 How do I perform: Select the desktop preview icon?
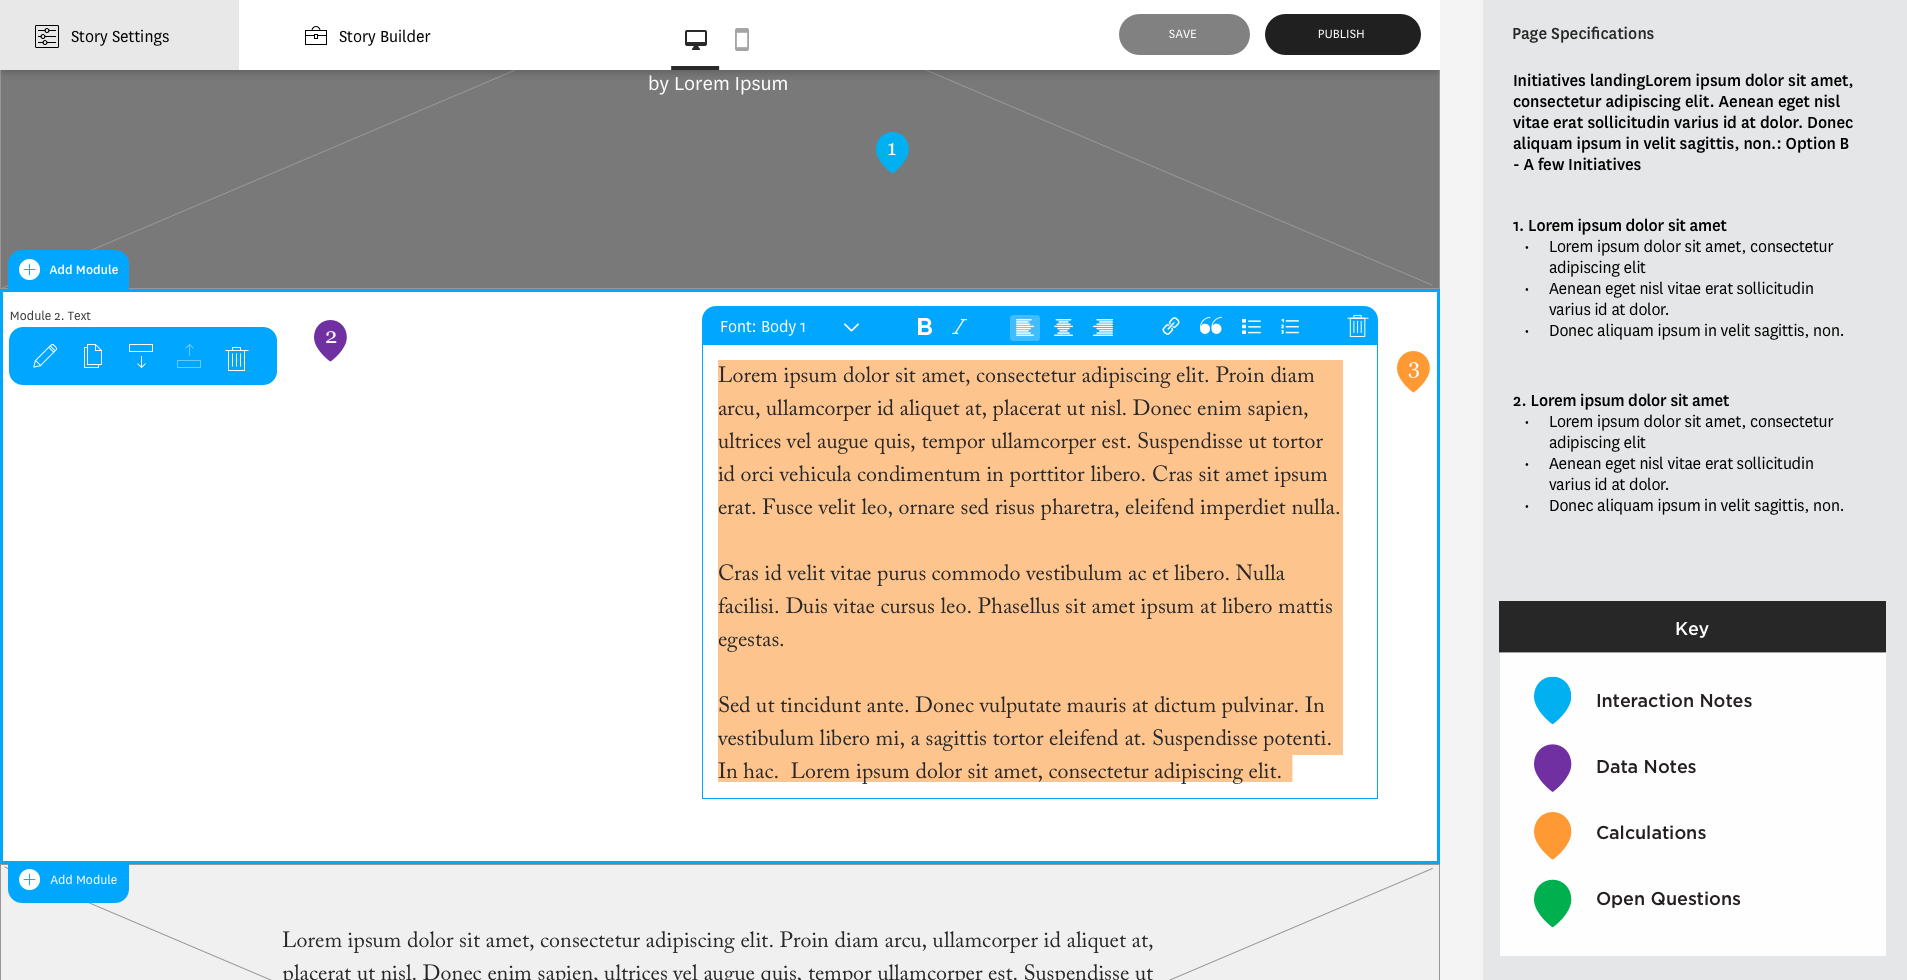click(x=696, y=39)
